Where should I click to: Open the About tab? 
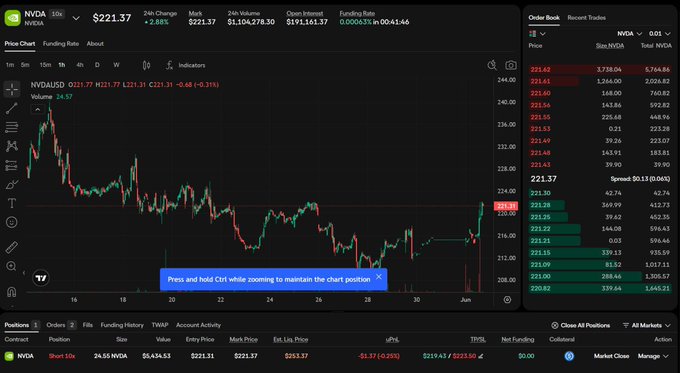[95, 44]
